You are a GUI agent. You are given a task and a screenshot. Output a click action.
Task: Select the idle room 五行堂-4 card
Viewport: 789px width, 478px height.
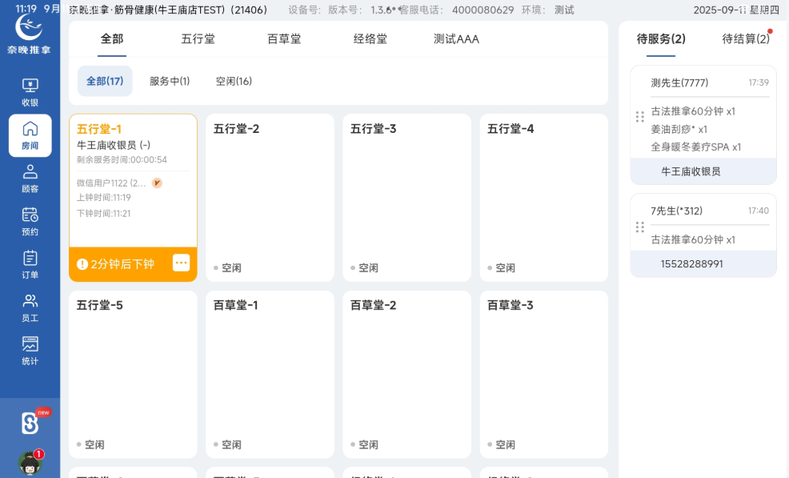[544, 198]
